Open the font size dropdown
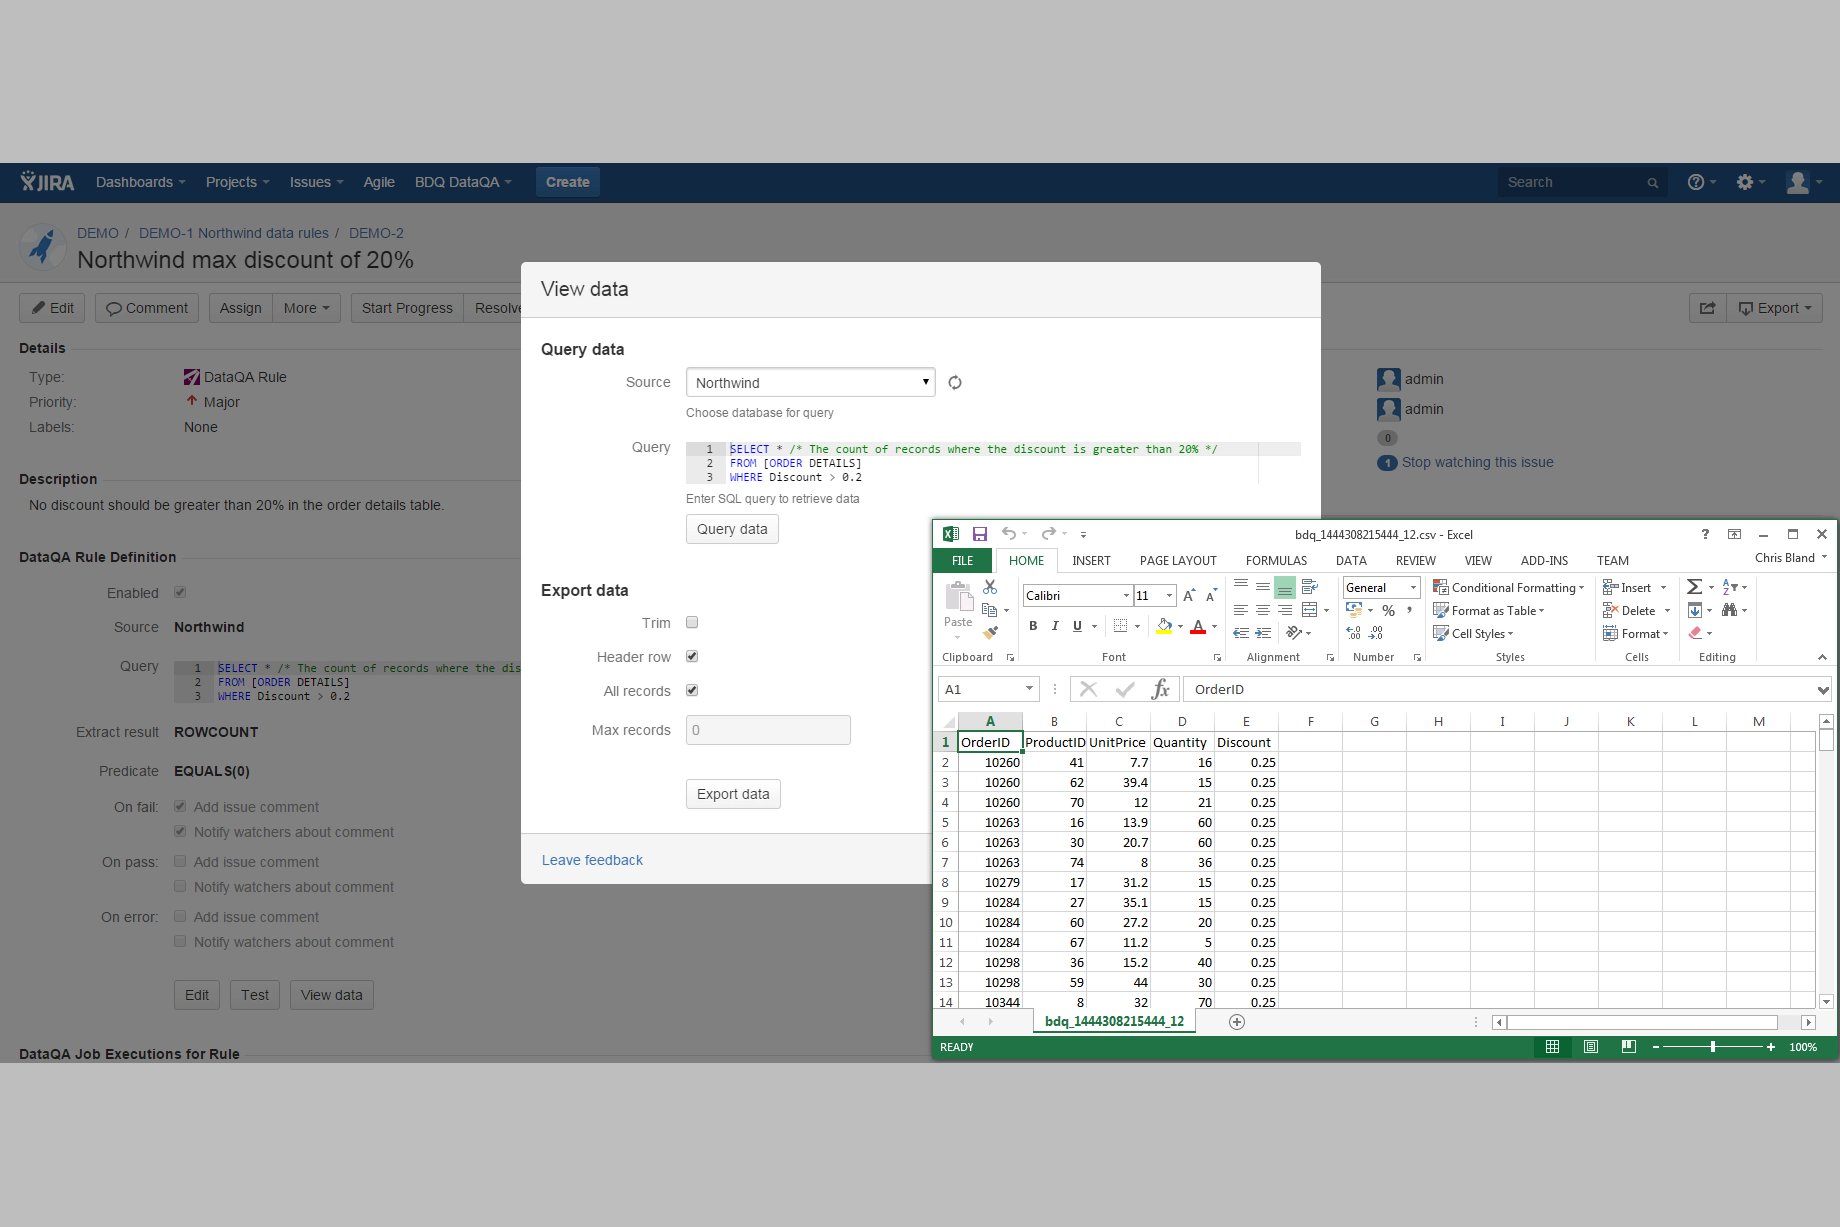This screenshot has width=1840, height=1227. 1169,596
